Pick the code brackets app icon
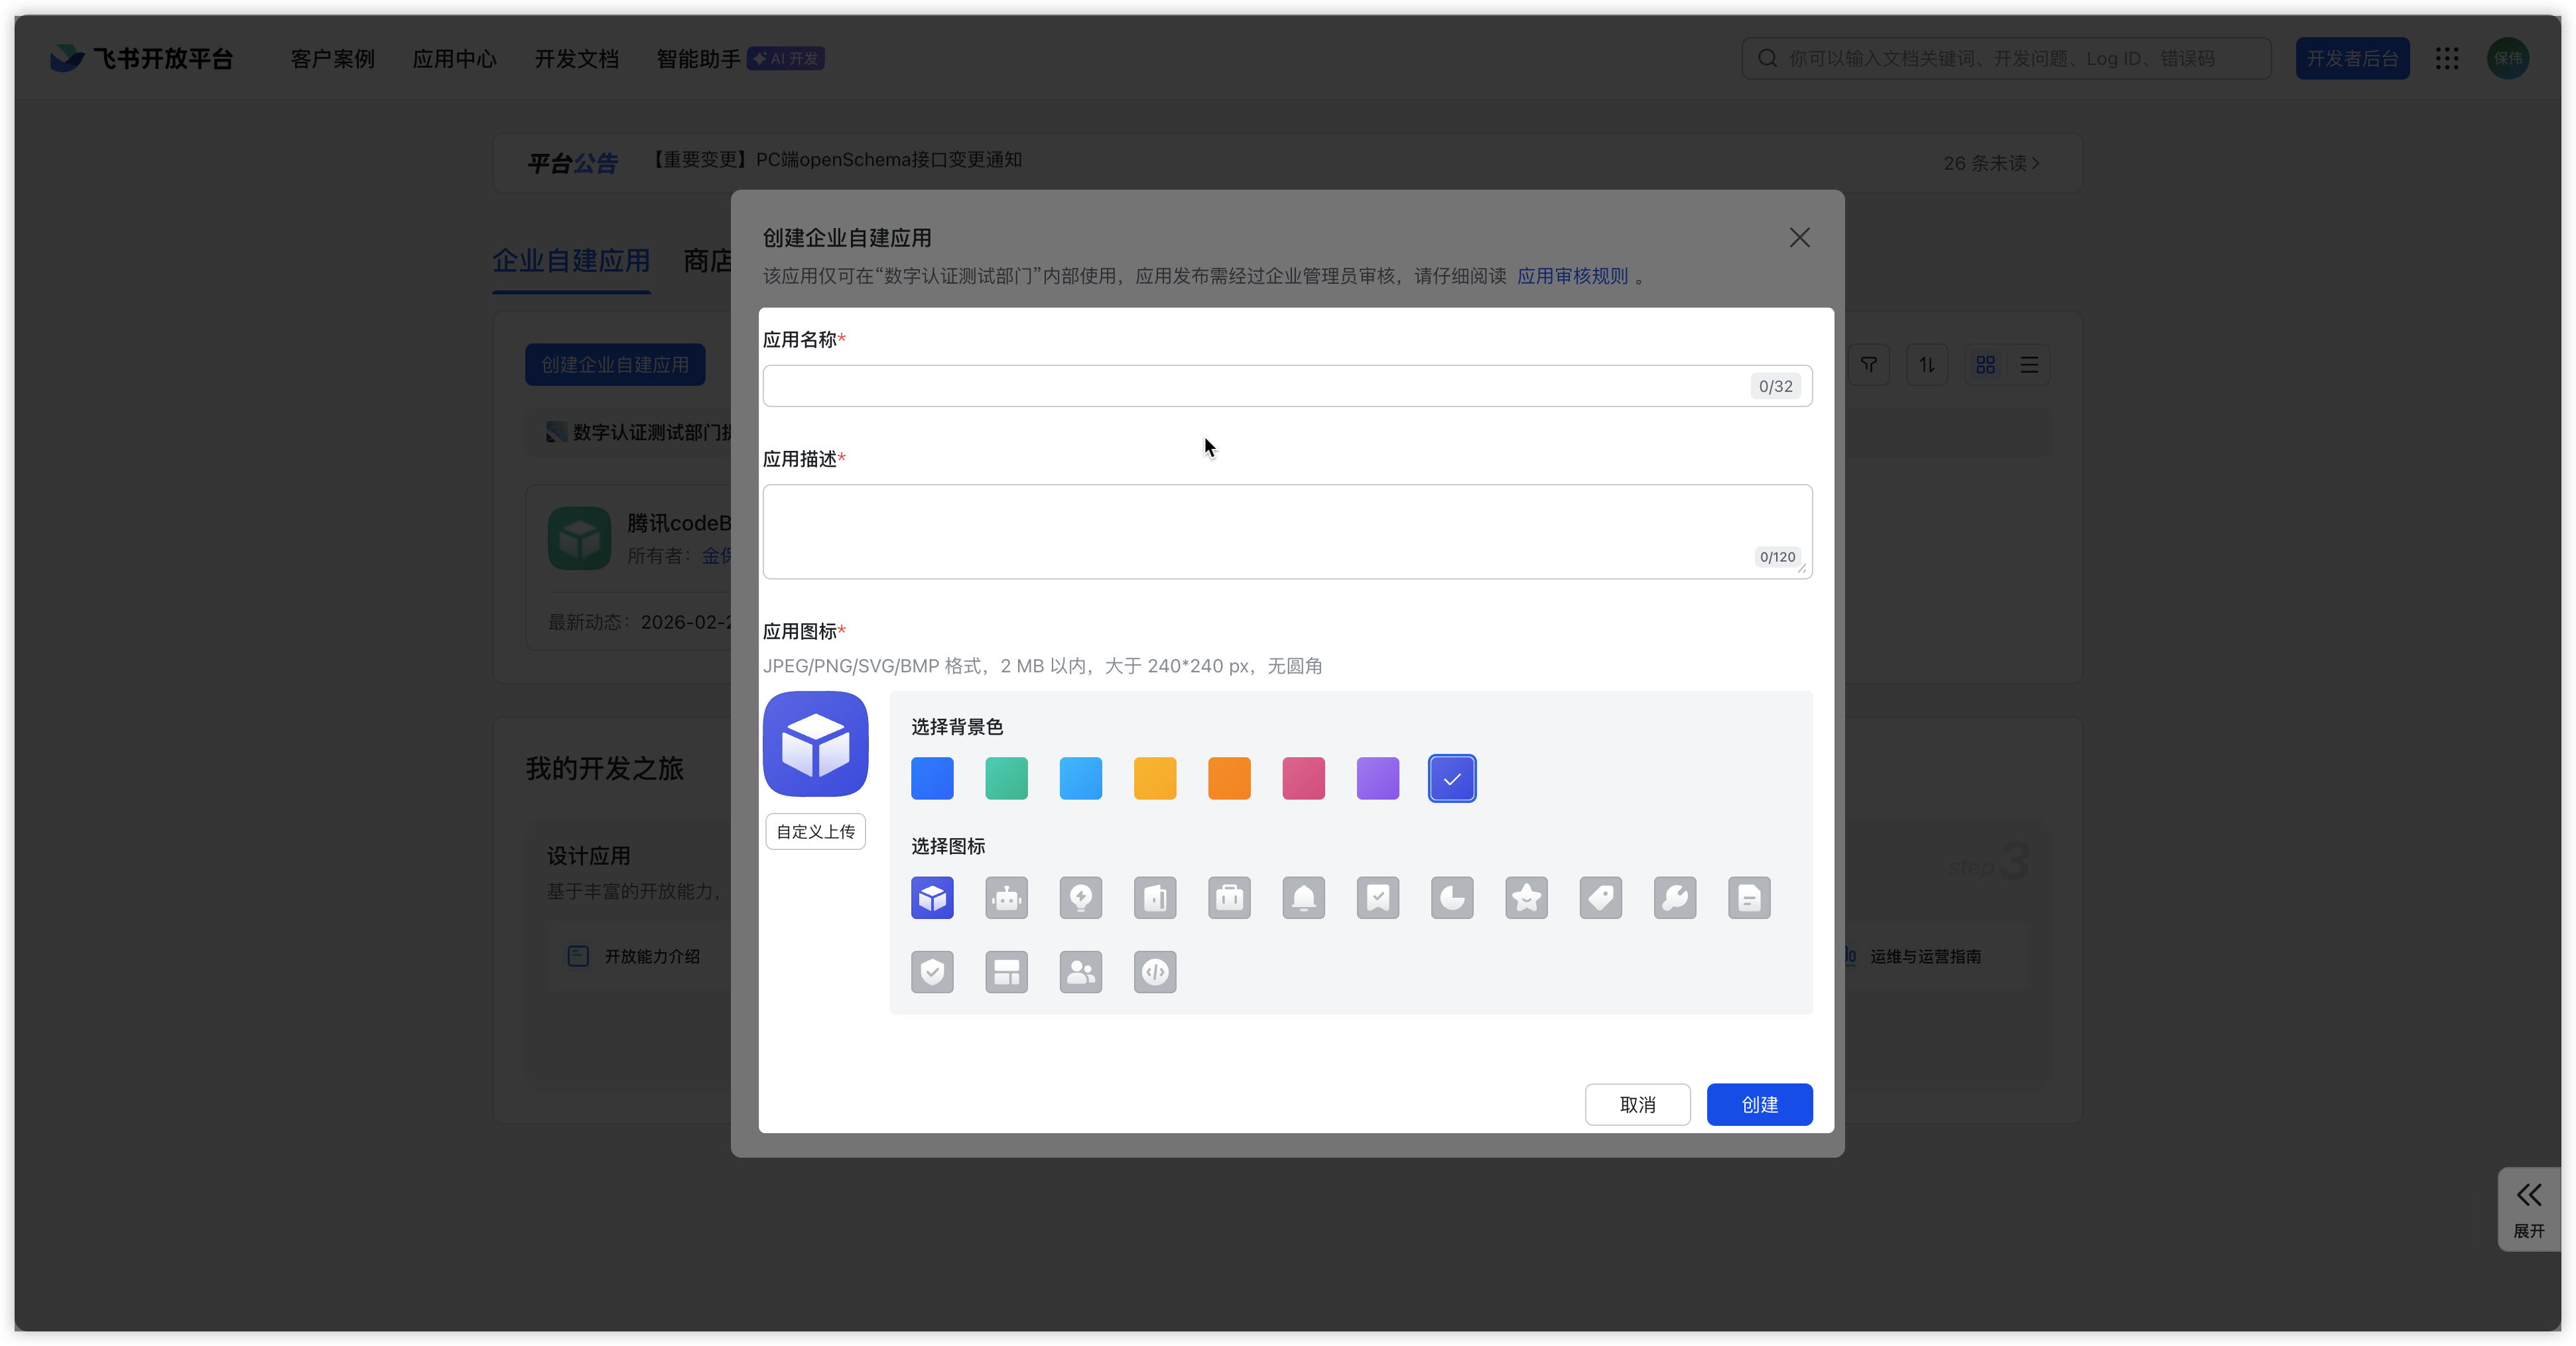 tap(1155, 972)
